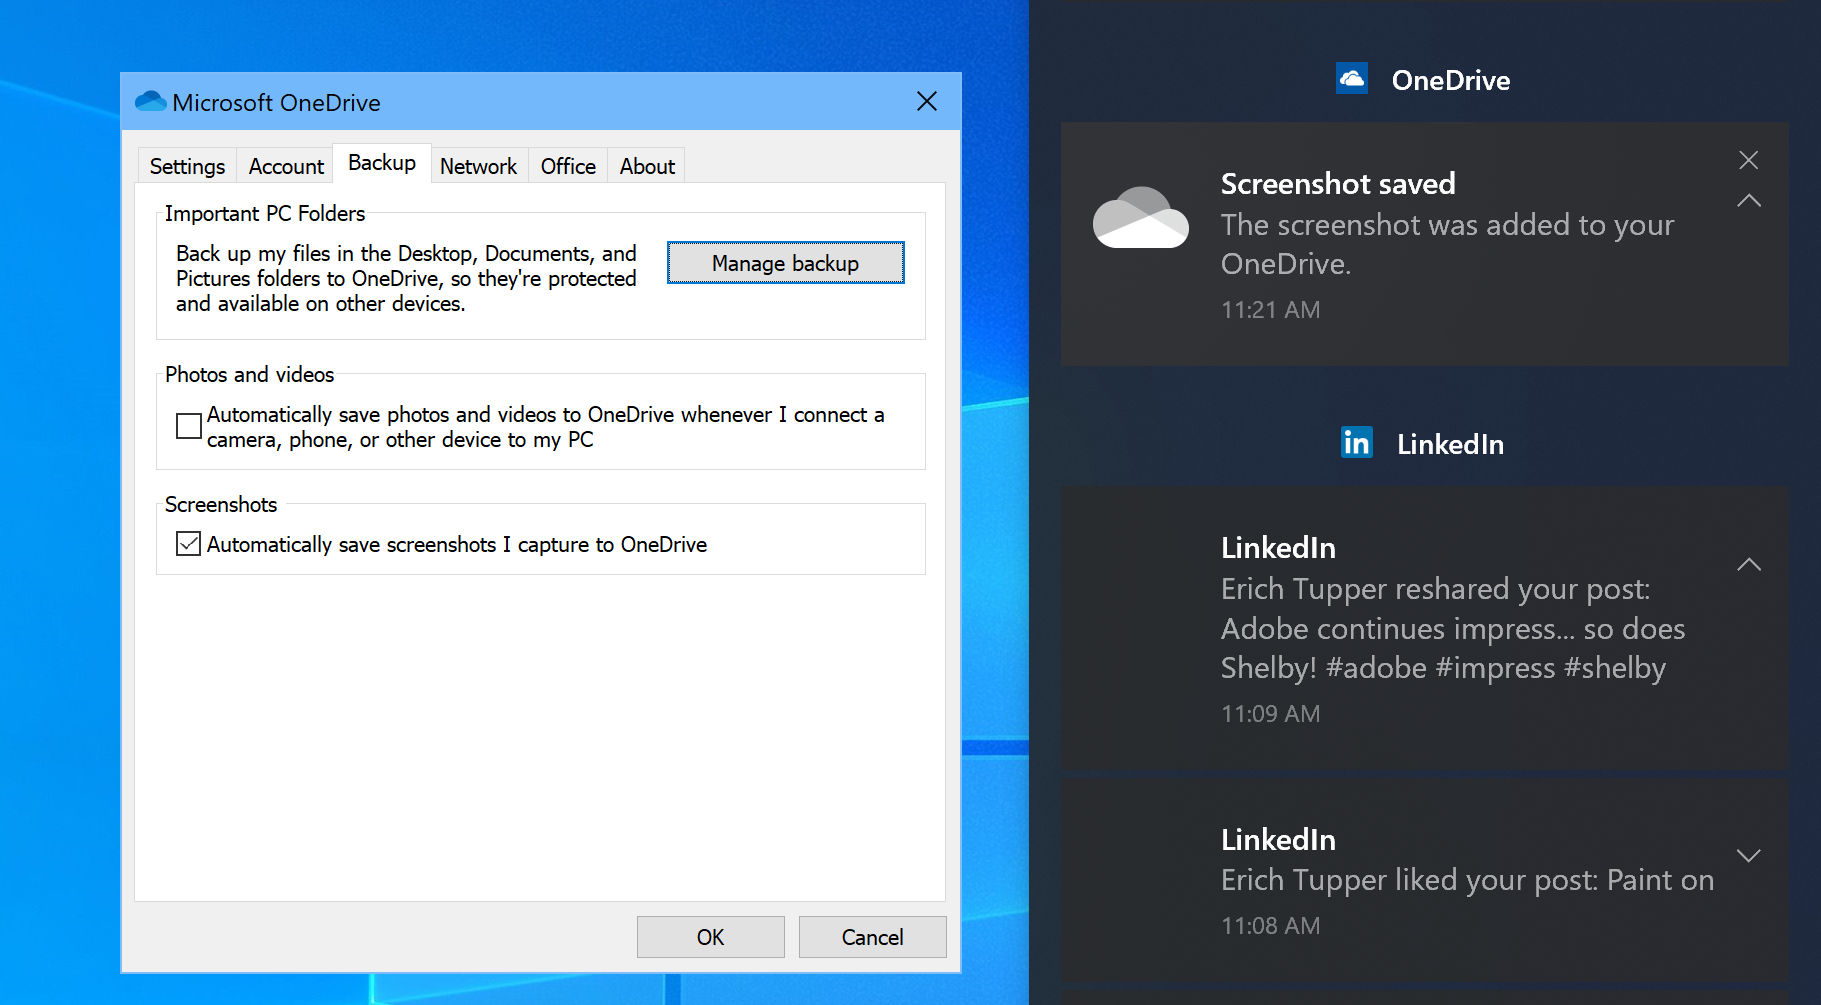Collapse the Erich Tupper reshared post notification
Screen dimensions: 1821x1005
click(x=1748, y=565)
